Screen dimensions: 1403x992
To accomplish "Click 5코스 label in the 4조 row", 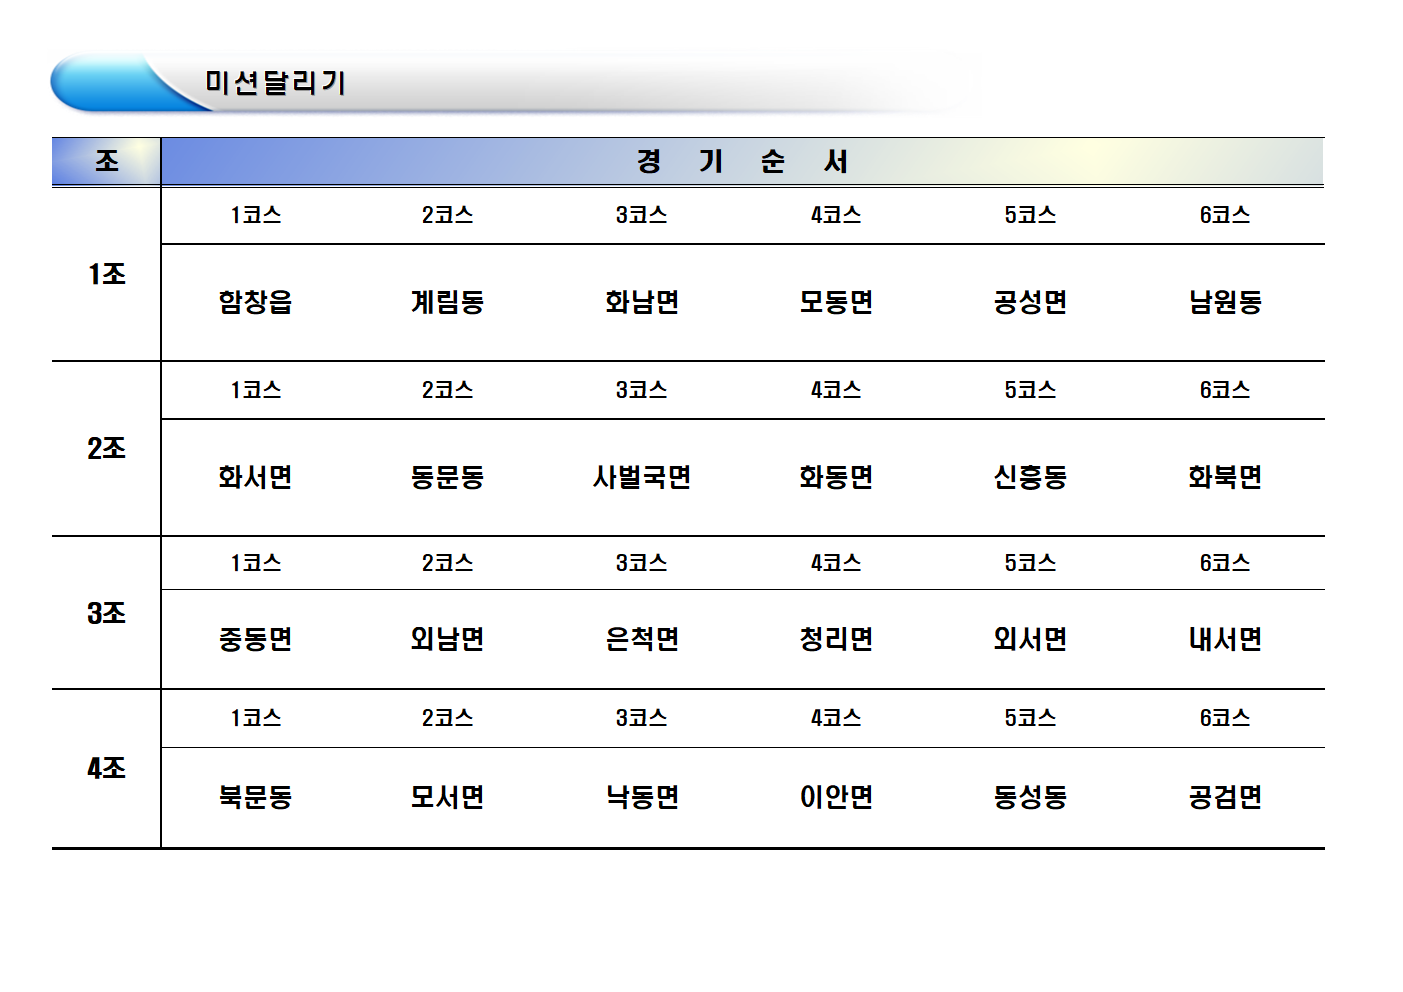I will point(1030,718).
